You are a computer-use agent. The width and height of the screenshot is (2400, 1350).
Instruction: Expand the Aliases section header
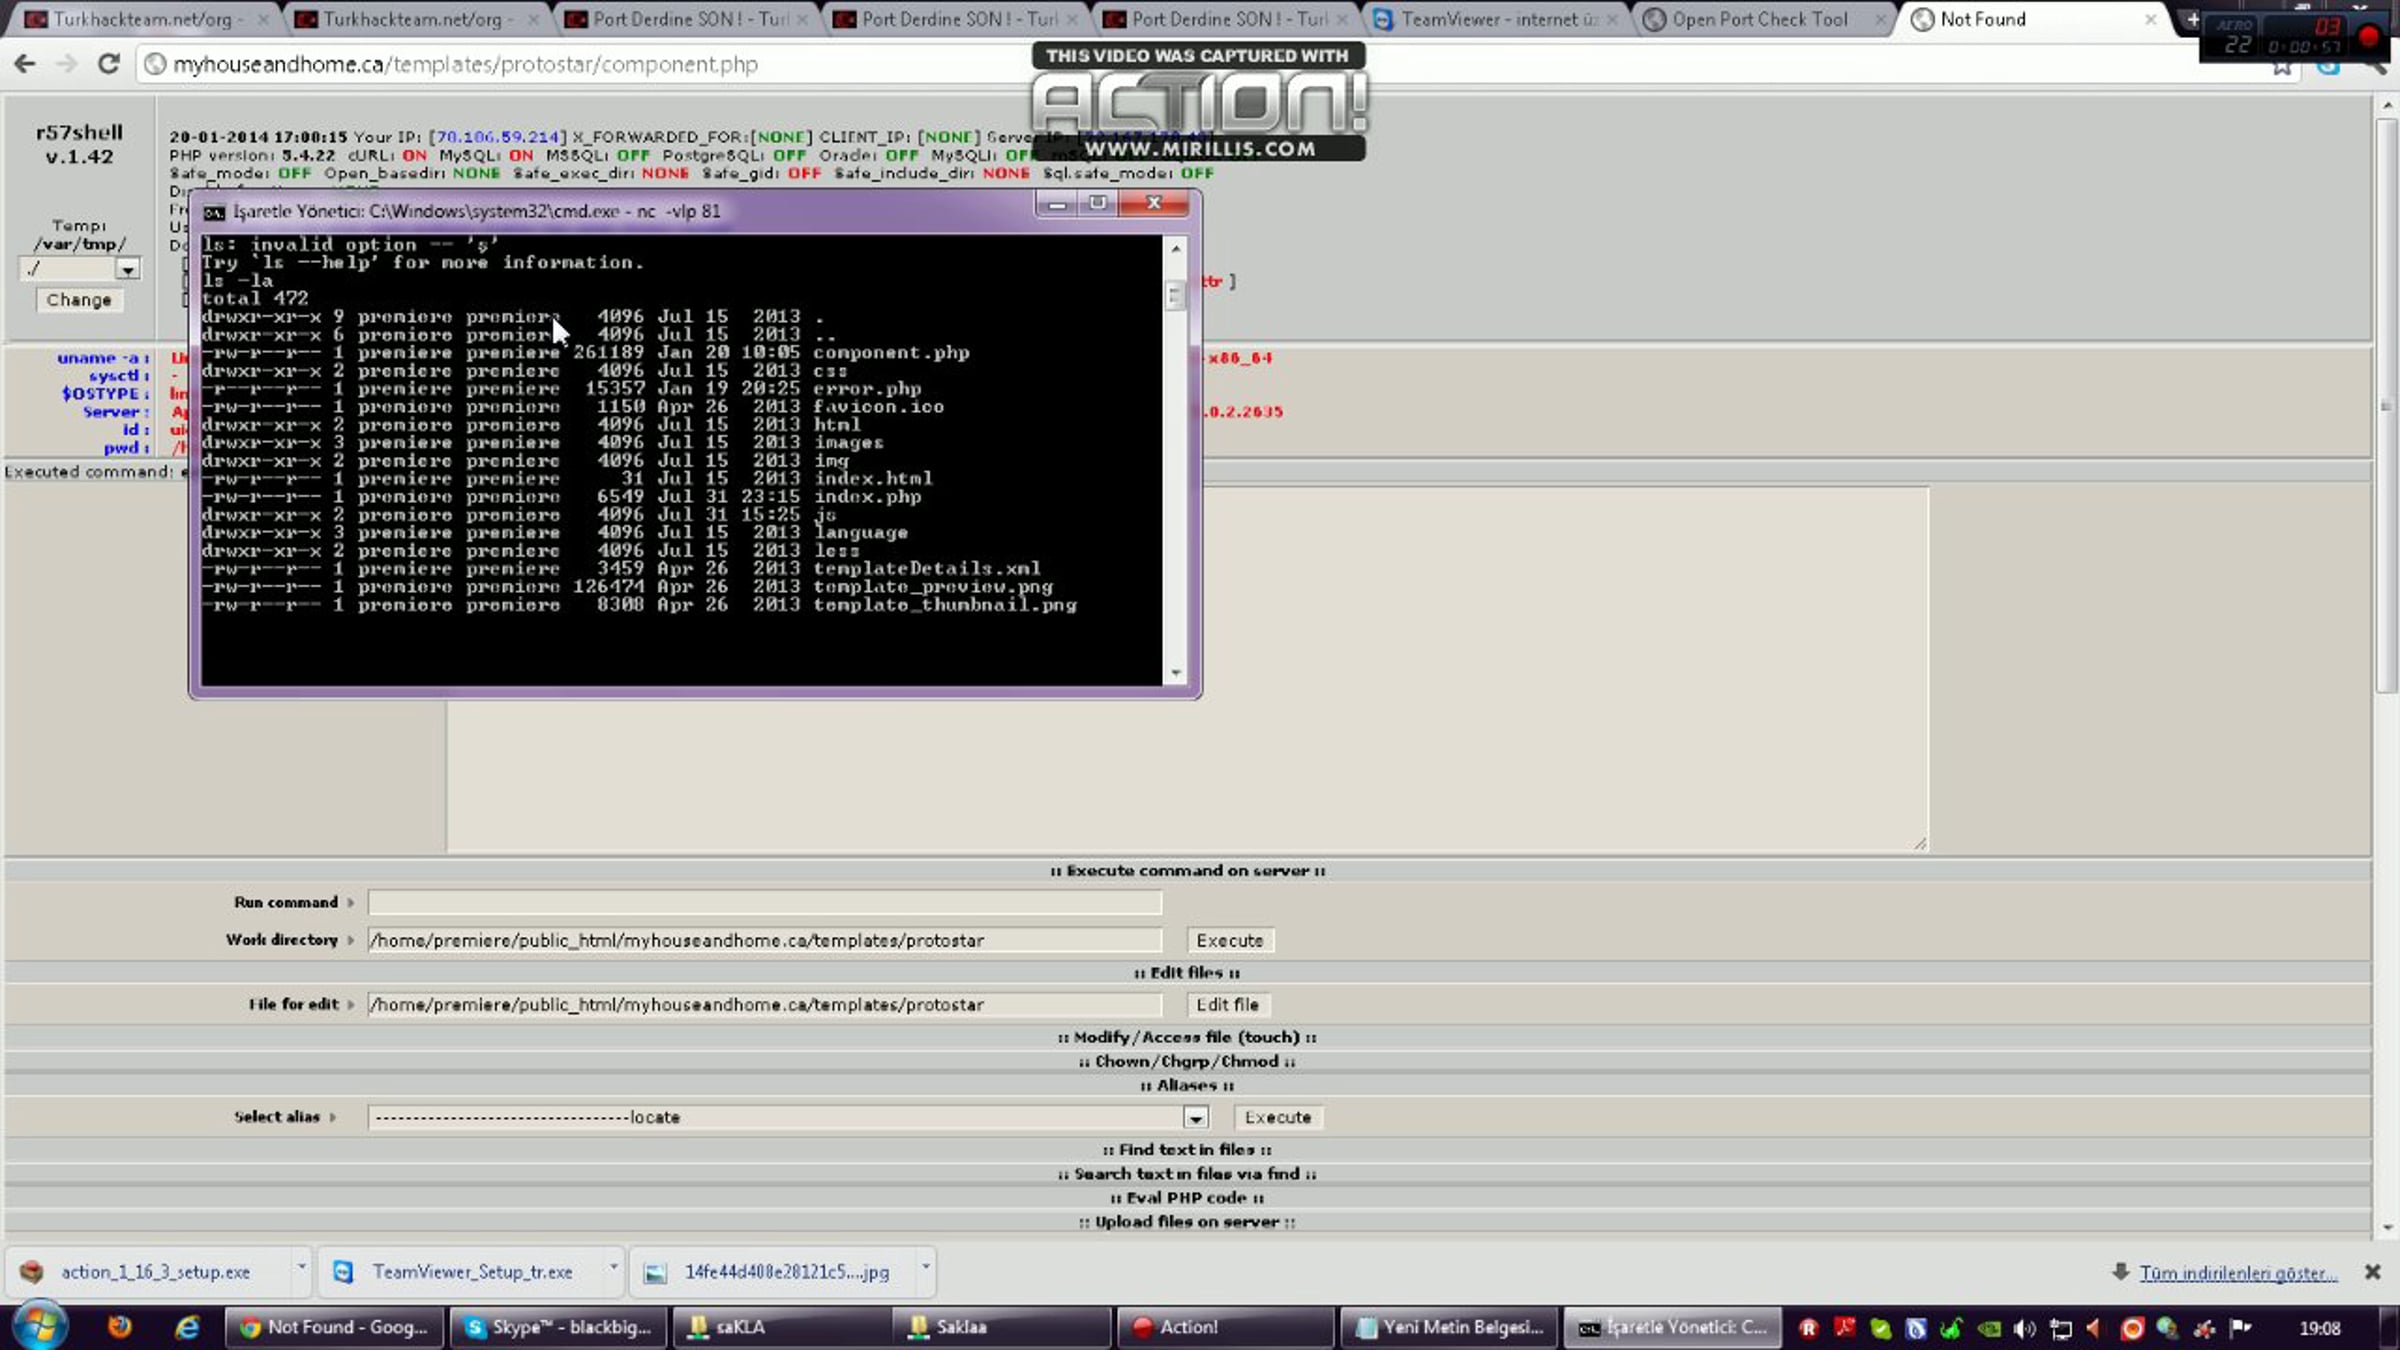coord(1187,1085)
